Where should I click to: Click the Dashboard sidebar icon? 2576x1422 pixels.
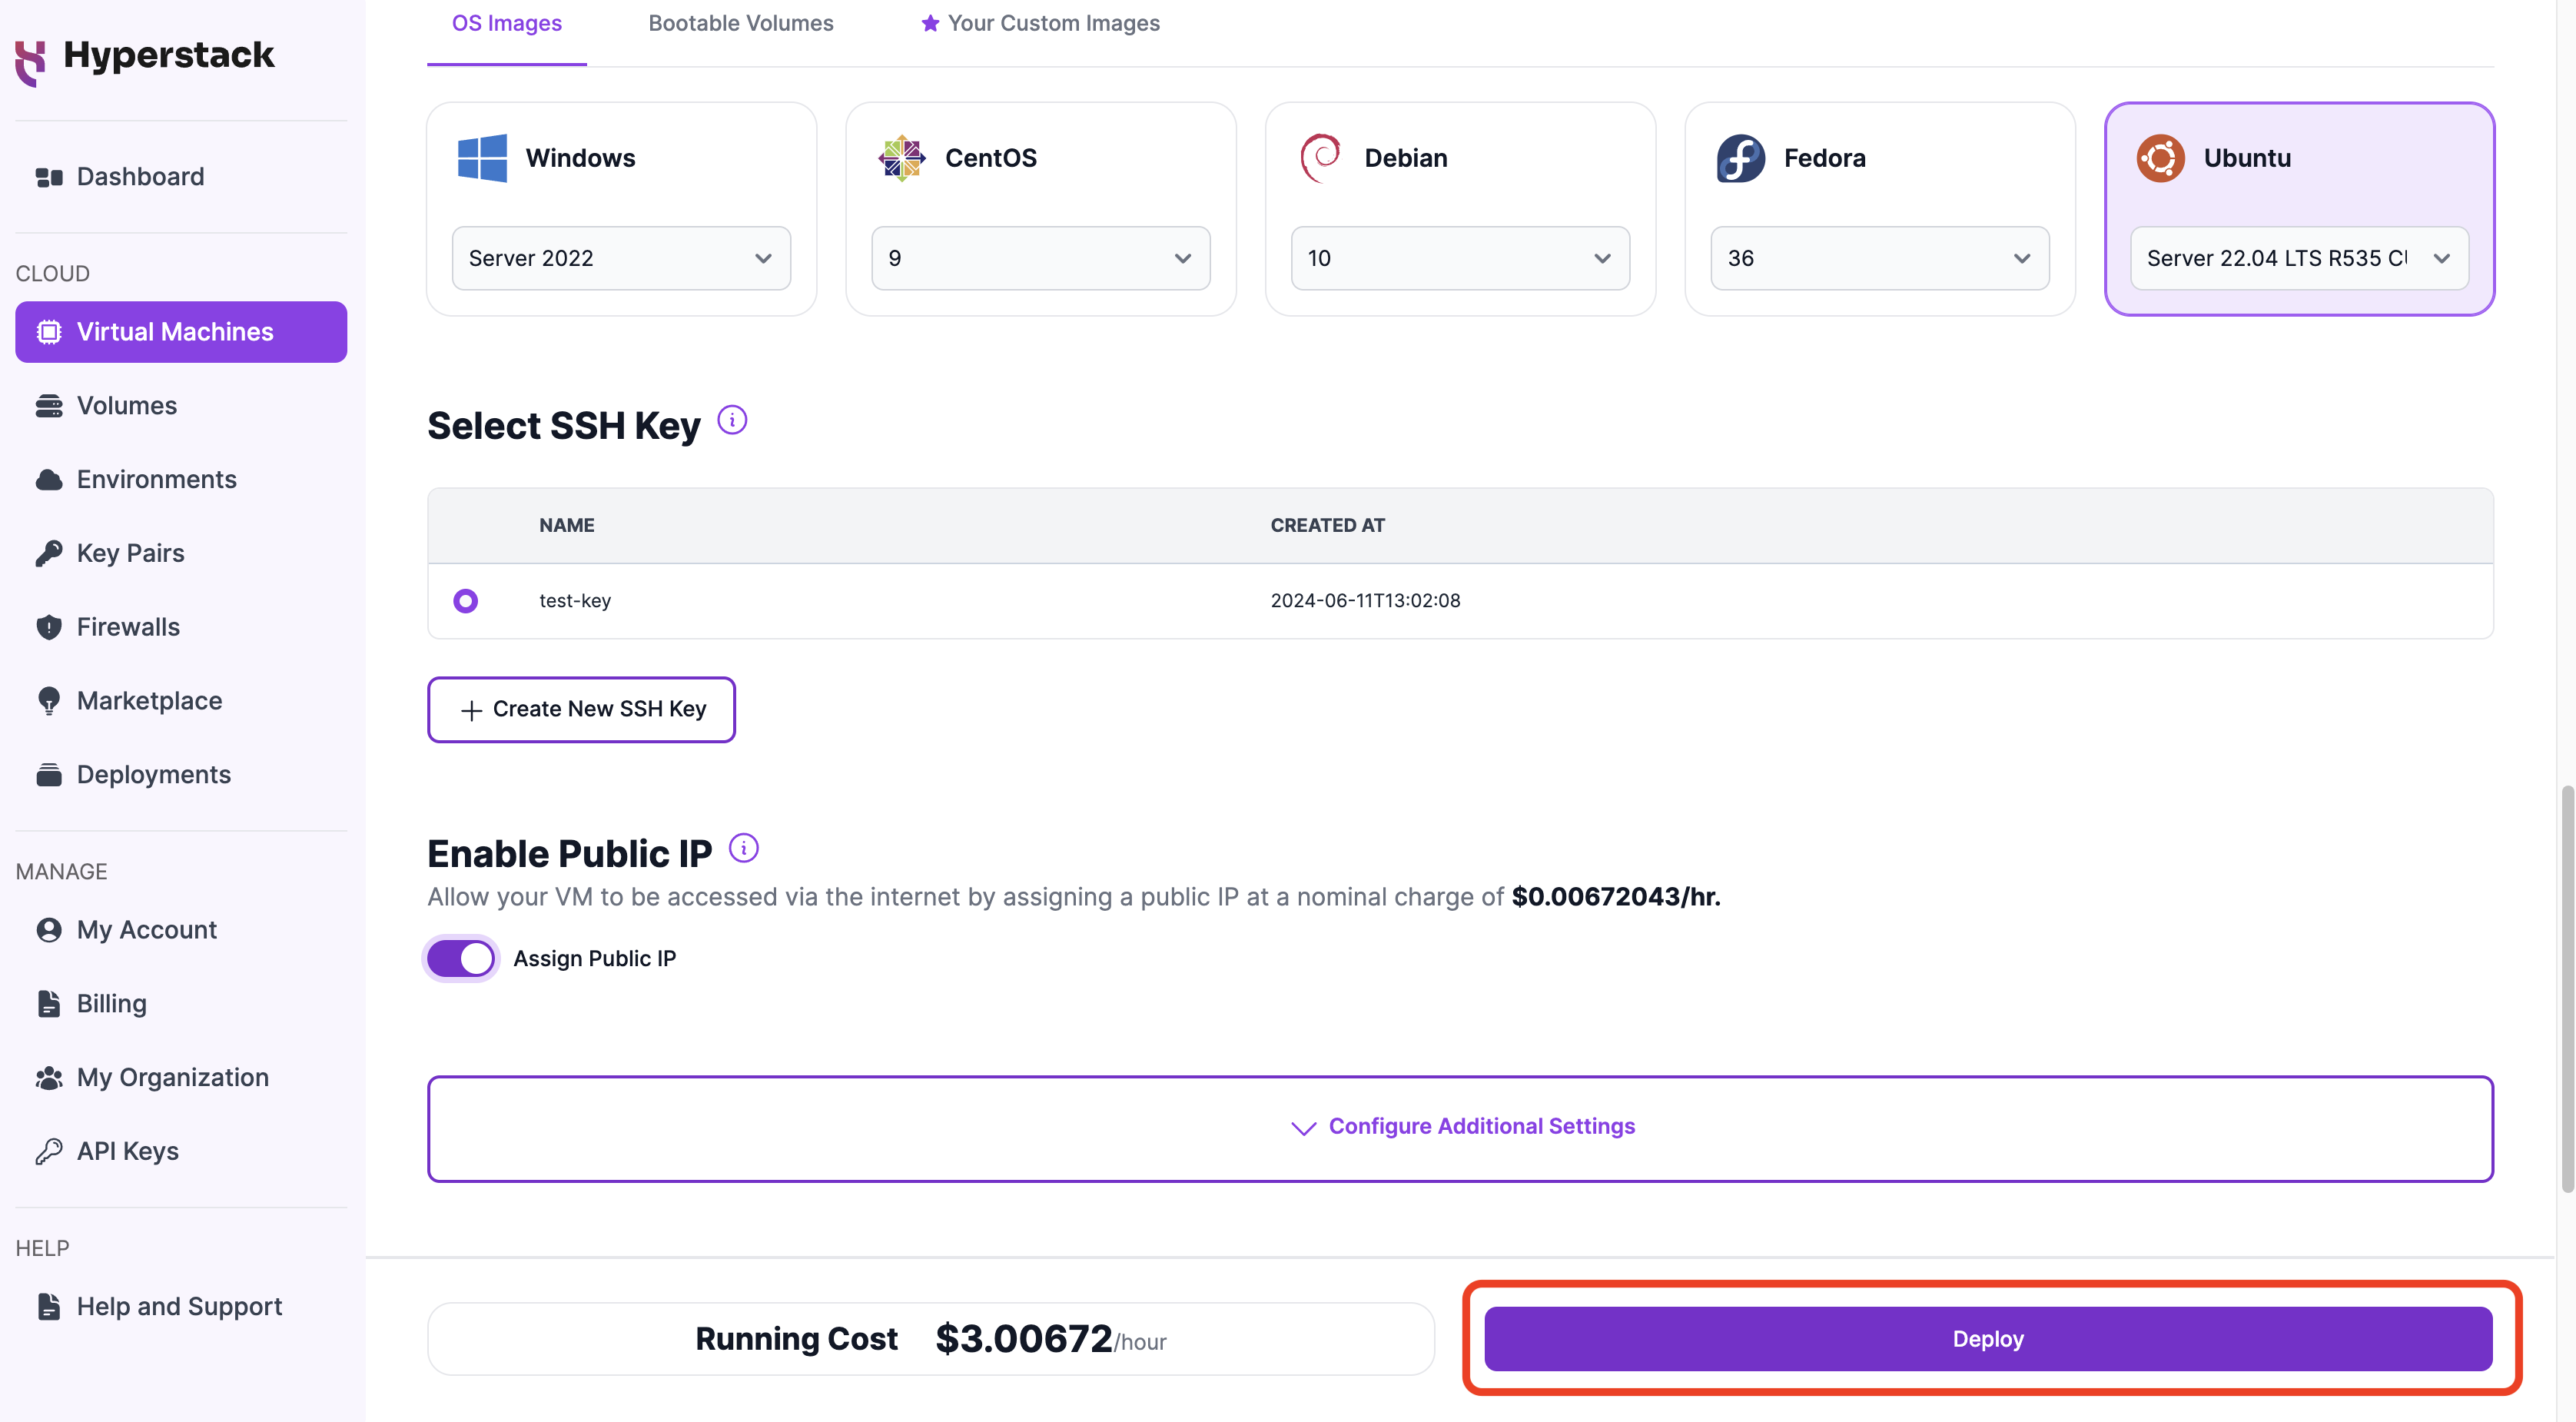pos(49,177)
